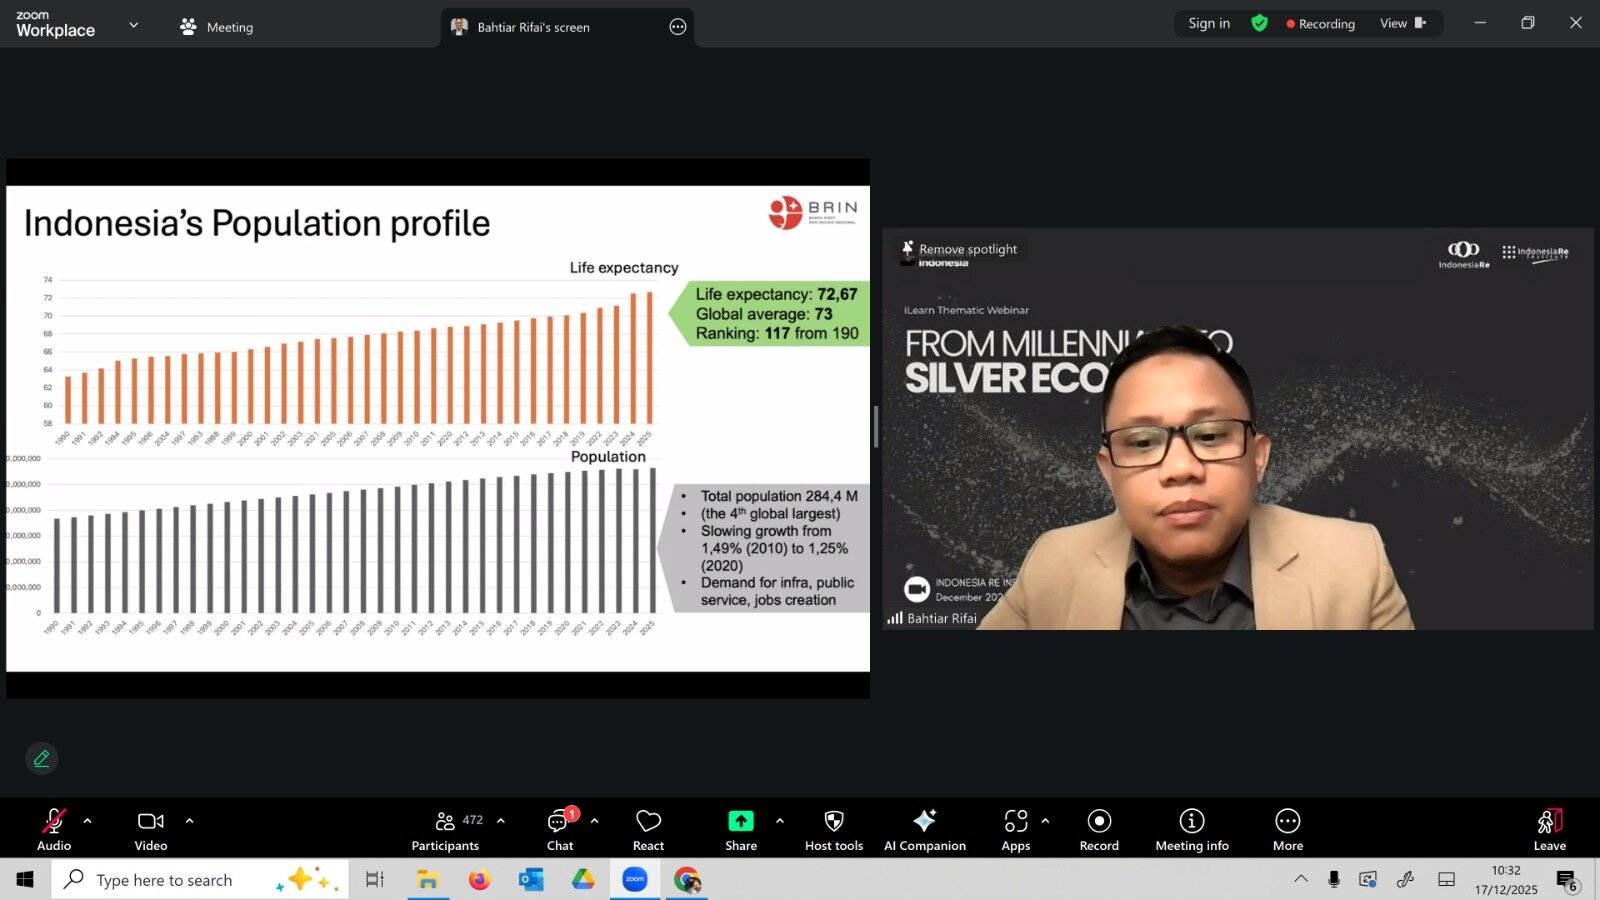Click the Sign in button

(1209, 23)
